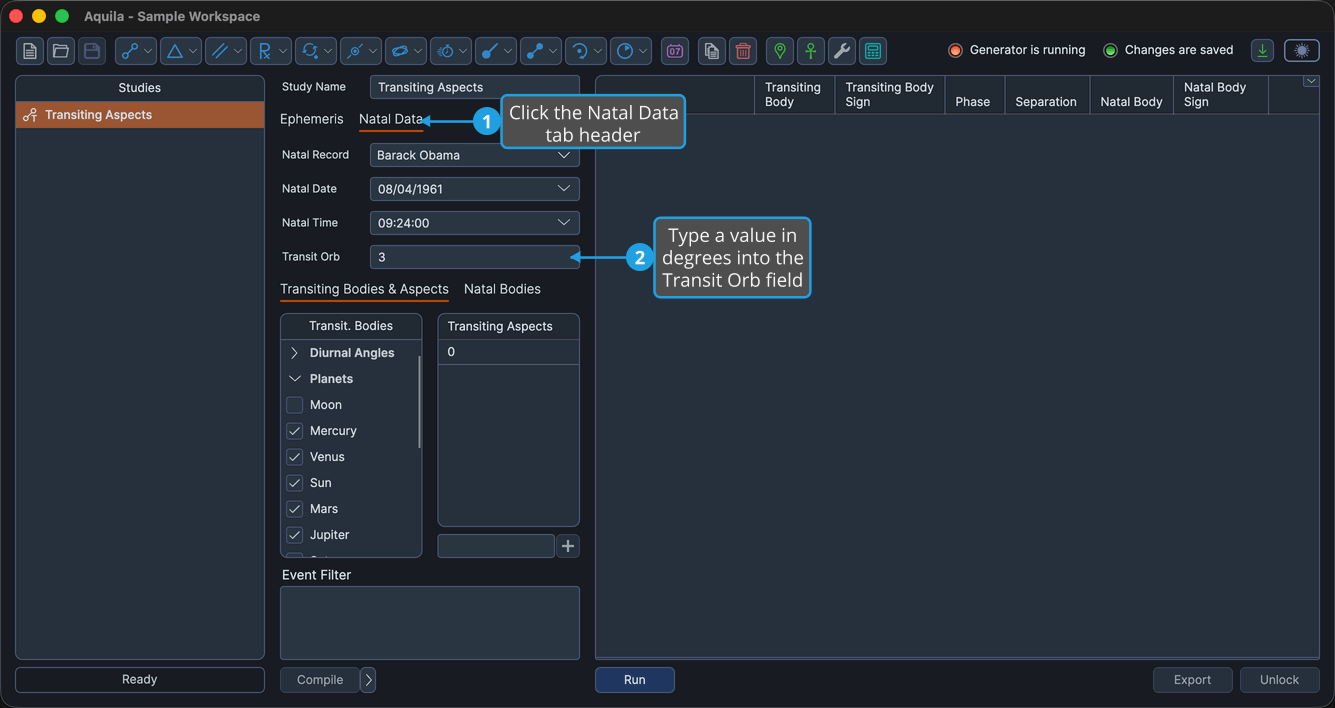The image size is (1335, 708).
Task: Click the Unlock button
Action: click(1280, 680)
